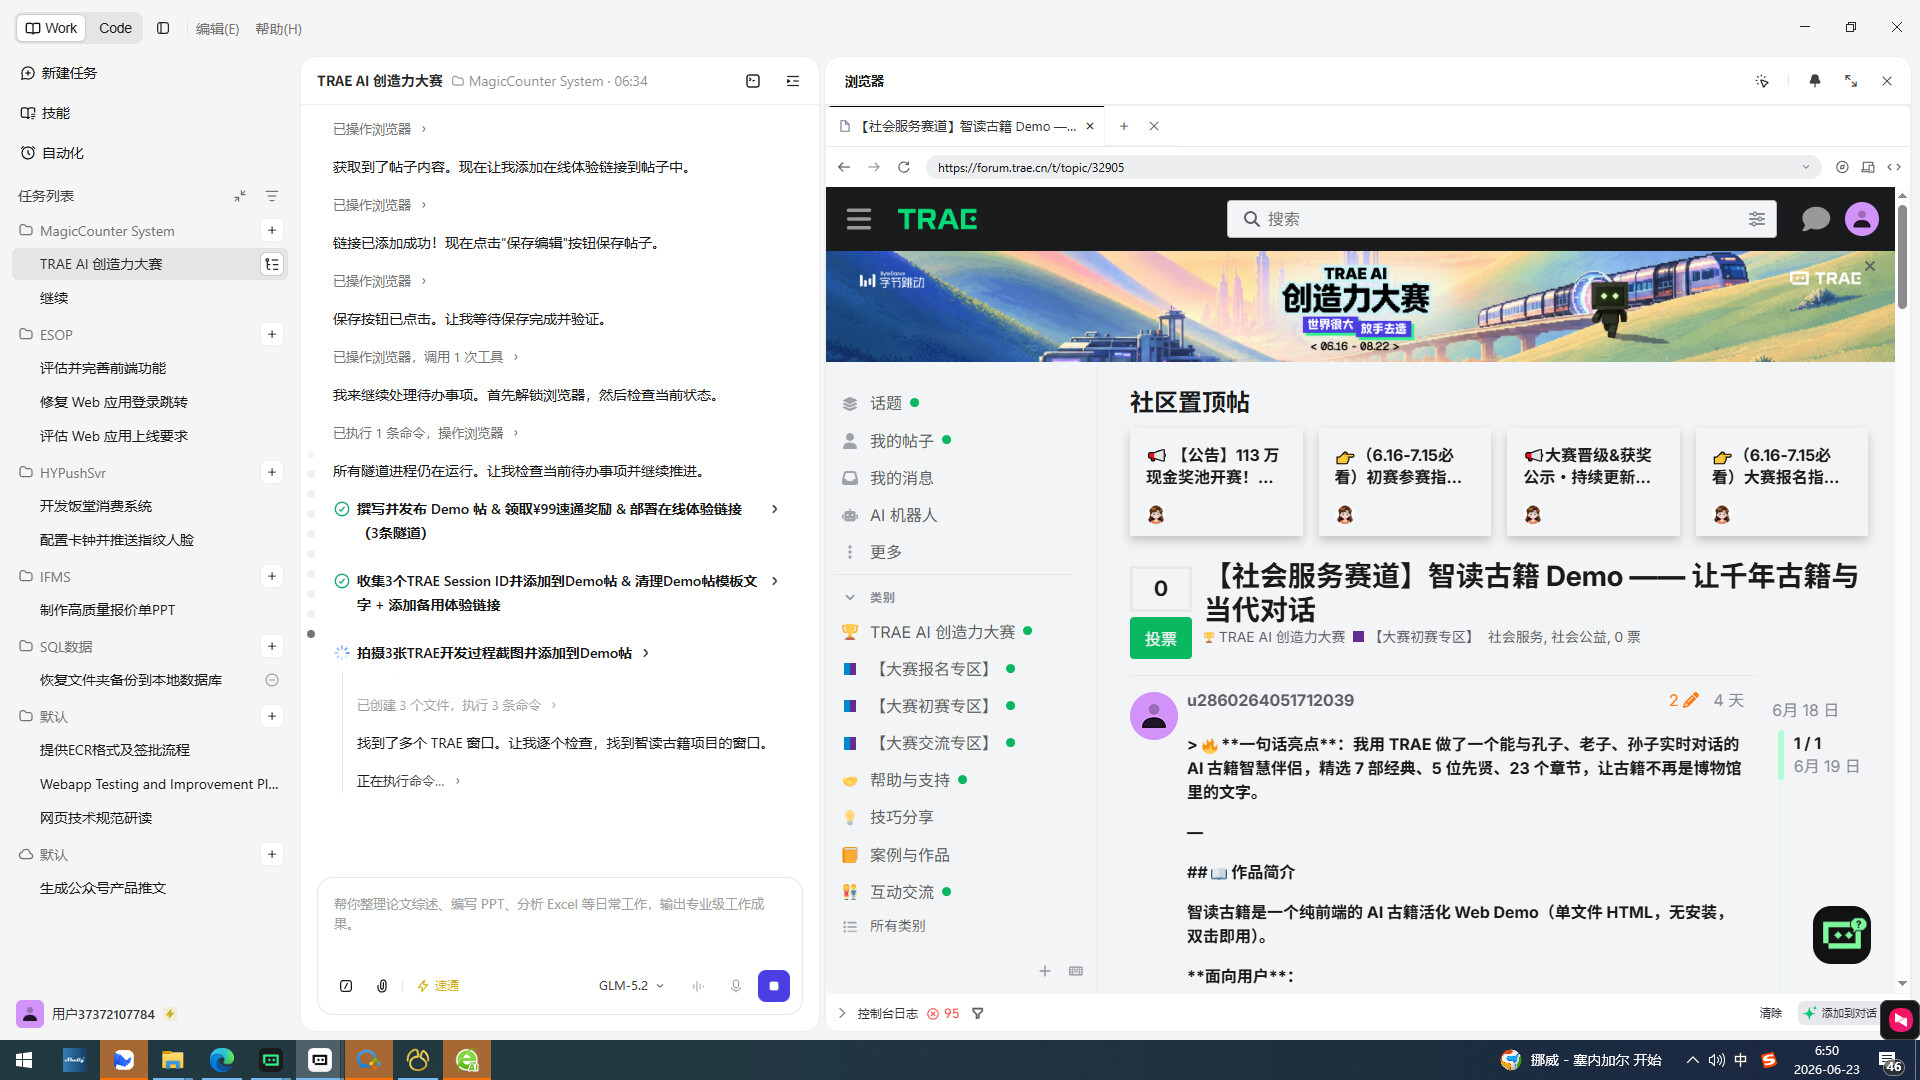Click the forum 搜索 input field
Image resolution: width=1920 pixels, height=1080 pixels.
(x=1502, y=219)
